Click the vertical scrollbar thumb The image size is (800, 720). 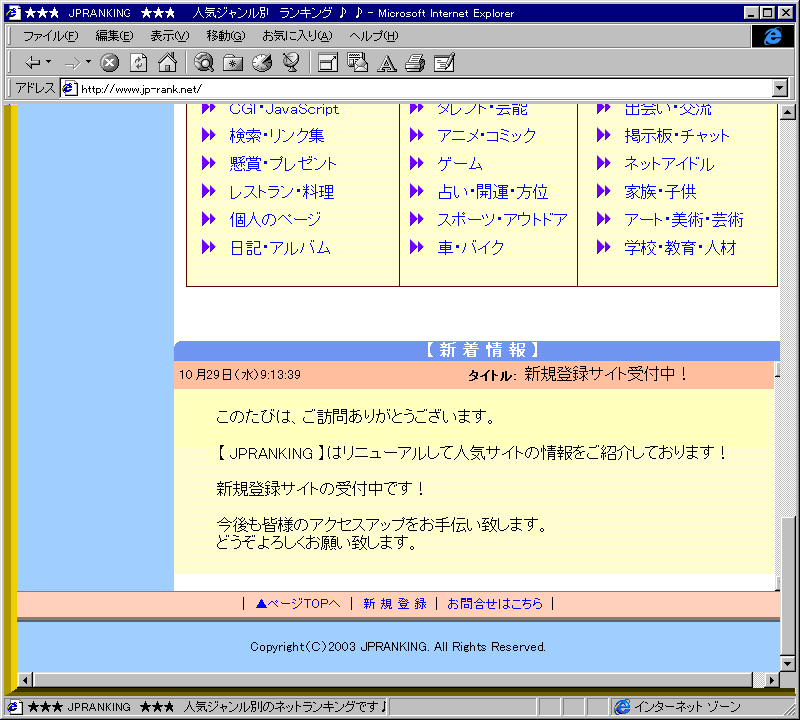[788, 586]
